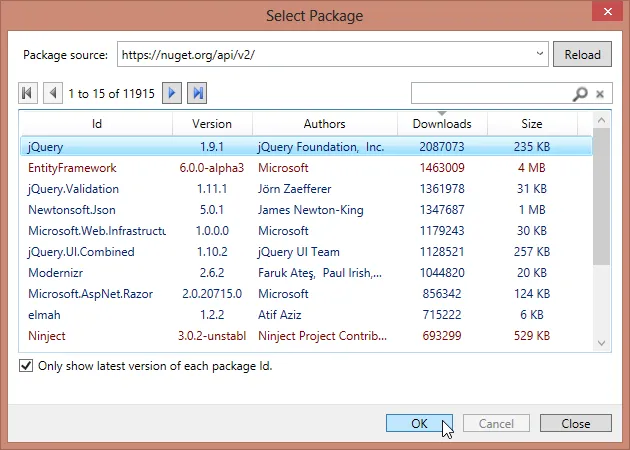Click scrollbar down arrow in package list
This screenshot has width=630, height=450.
pyautogui.click(x=601, y=343)
